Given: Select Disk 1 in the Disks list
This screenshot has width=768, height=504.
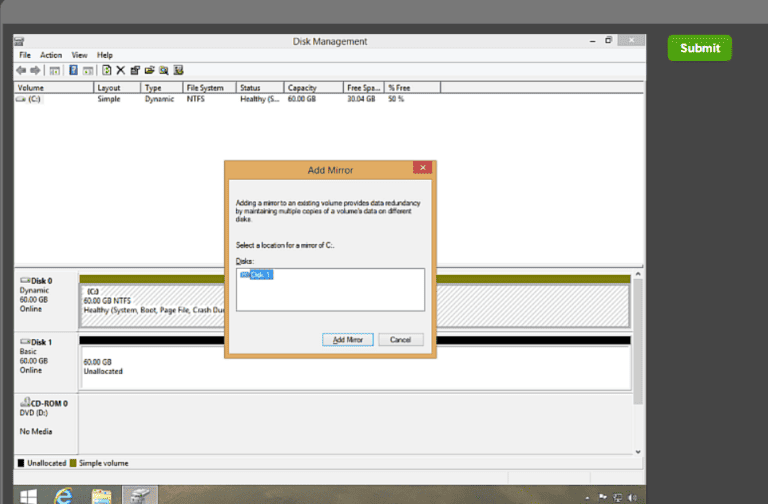Looking at the screenshot, I should point(260,274).
